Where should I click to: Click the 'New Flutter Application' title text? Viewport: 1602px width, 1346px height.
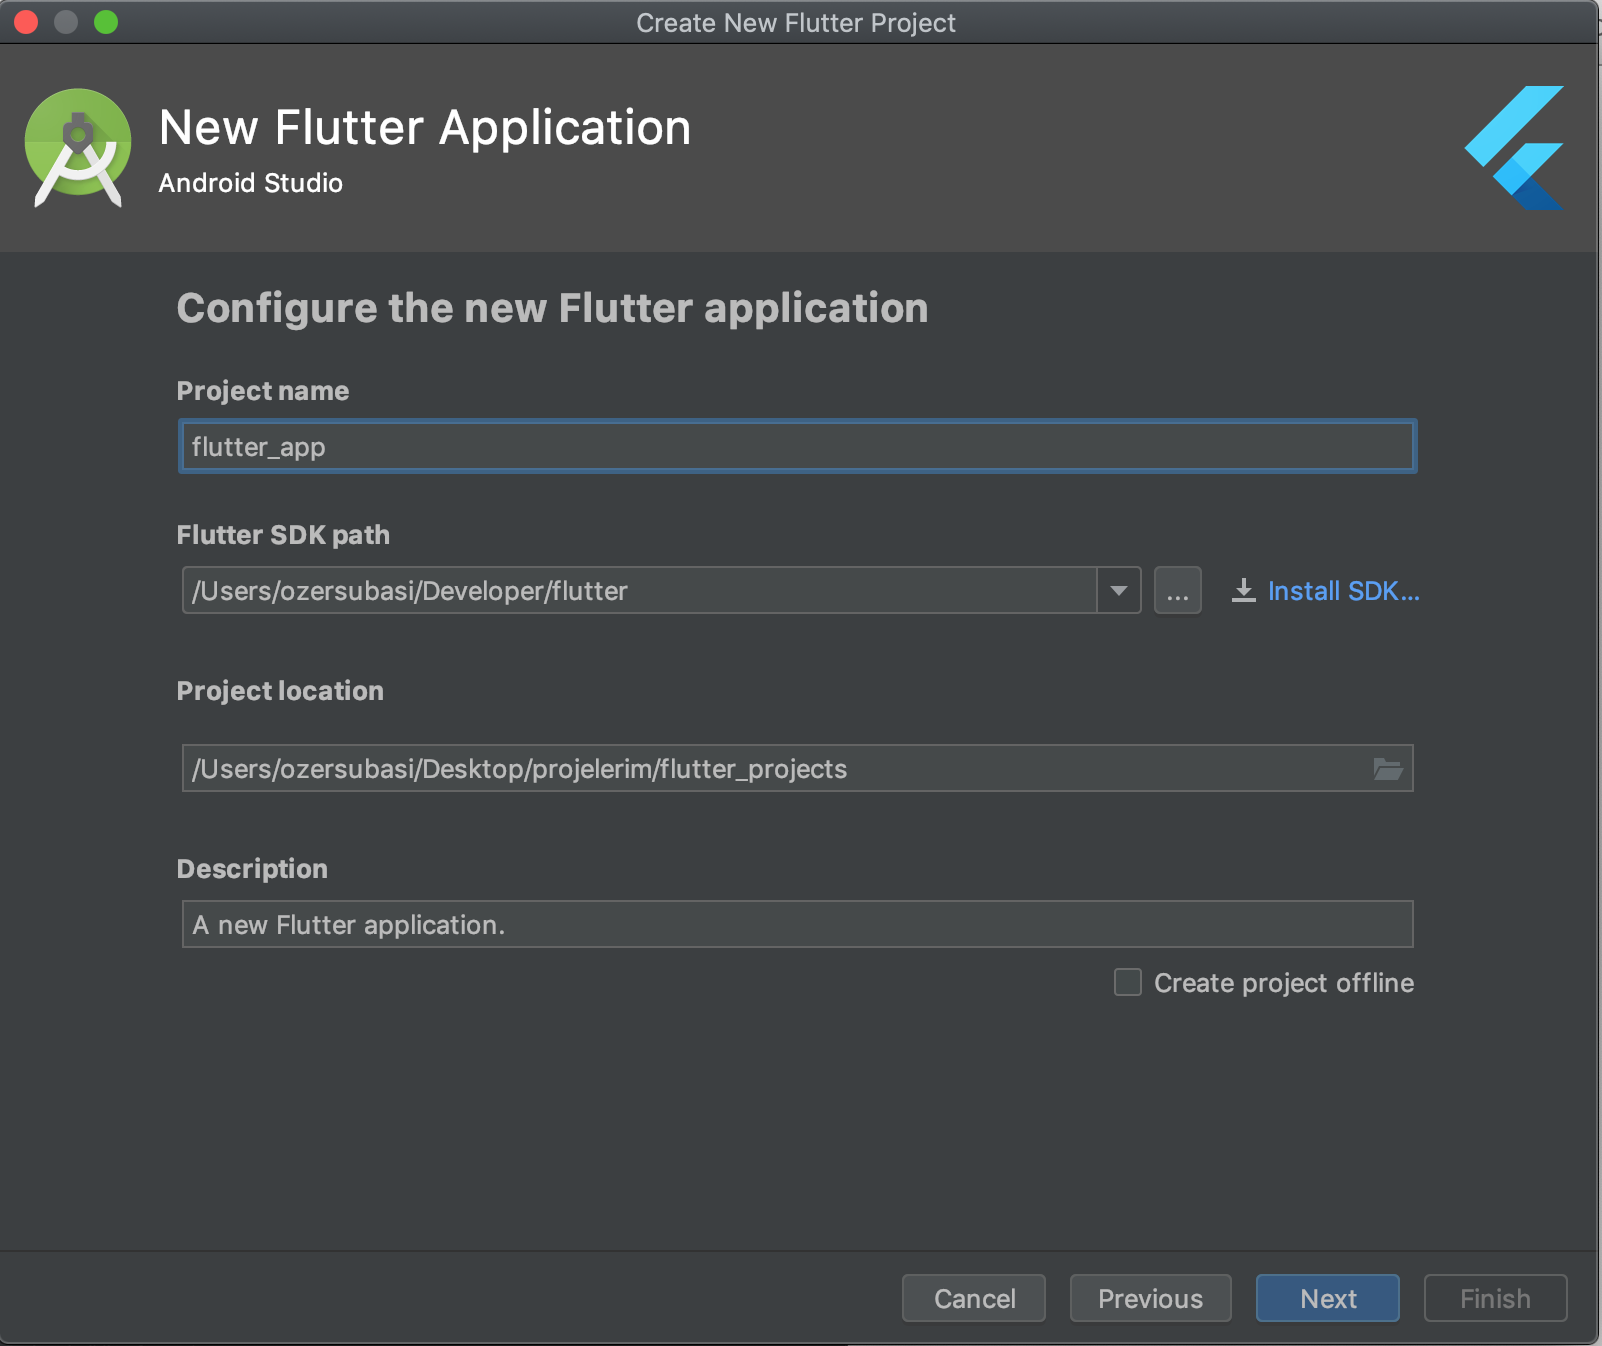pos(425,128)
